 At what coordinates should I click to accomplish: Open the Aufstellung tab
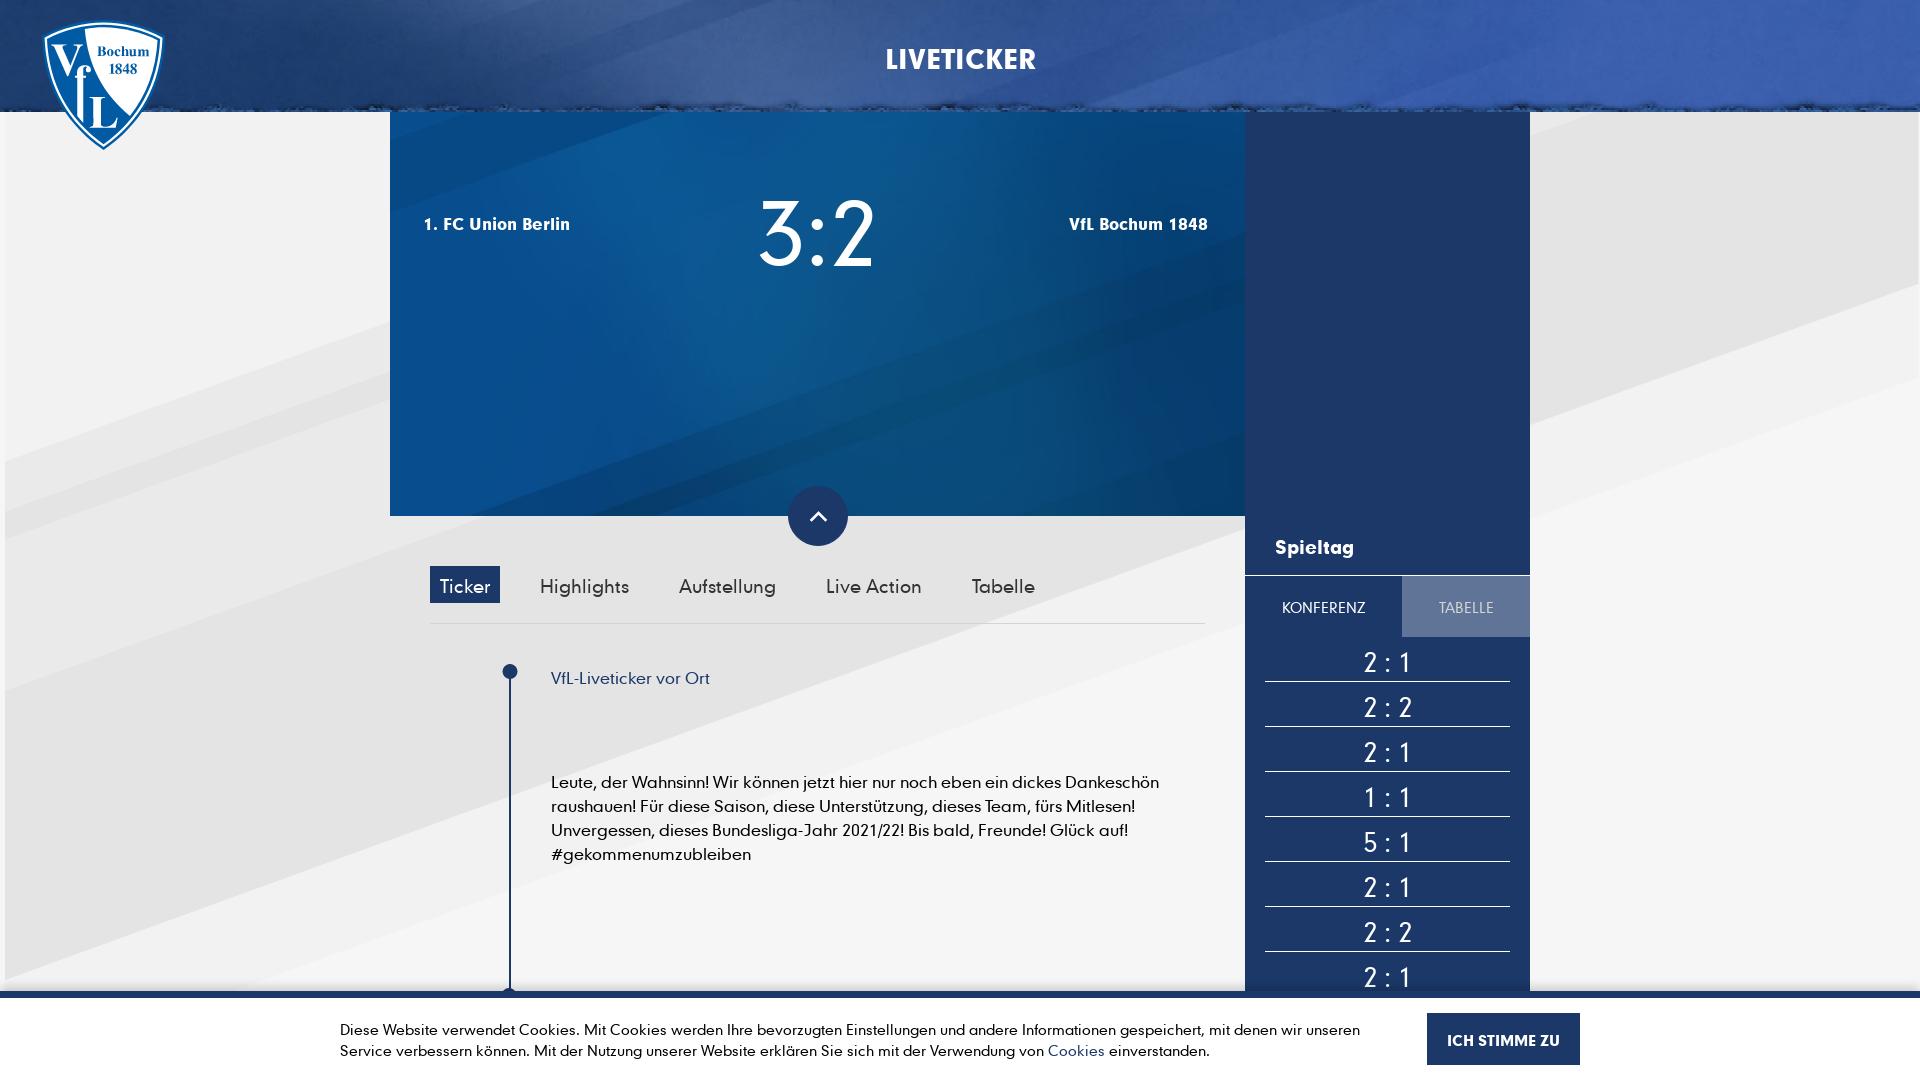click(x=727, y=586)
